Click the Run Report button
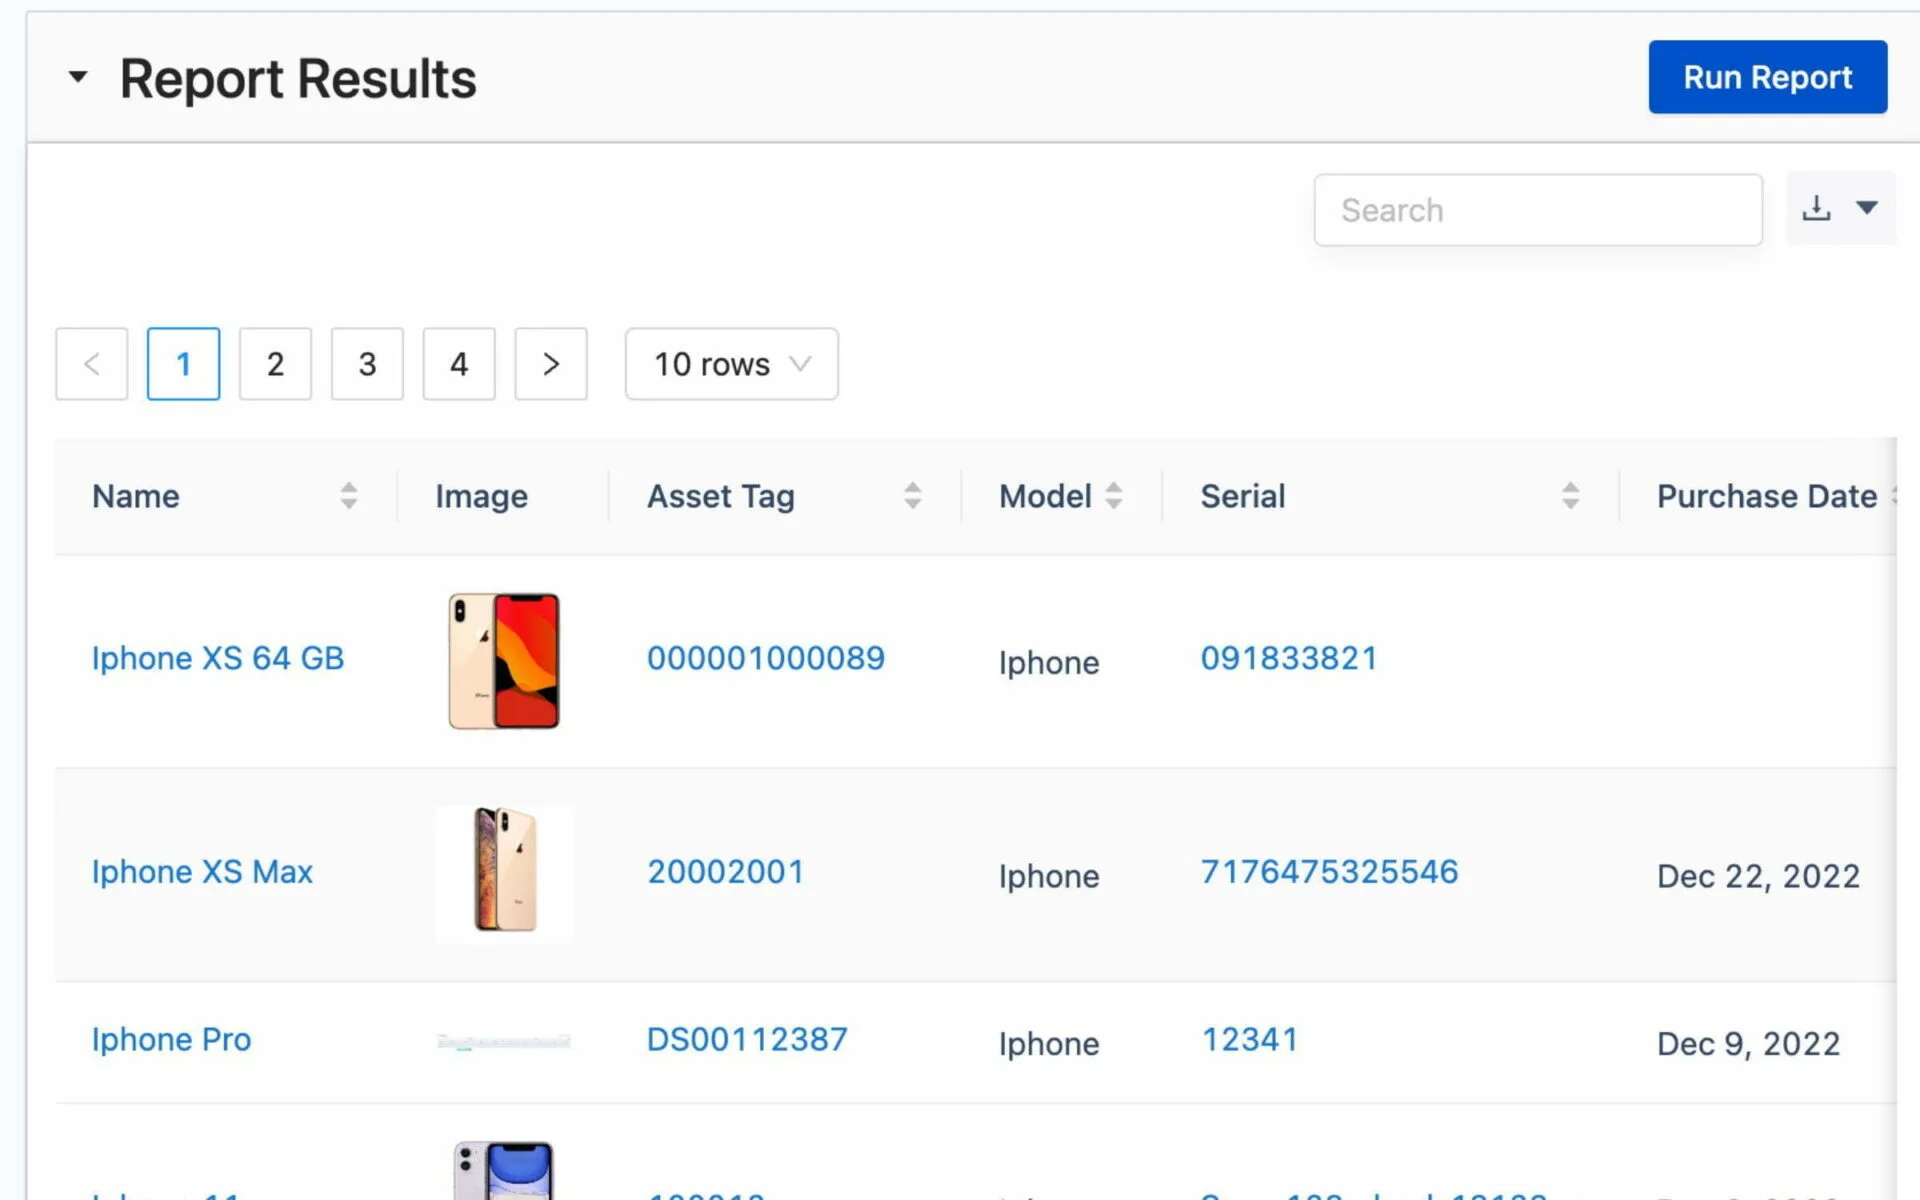Image resolution: width=1920 pixels, height=1200 pixels. (1767, 77)
